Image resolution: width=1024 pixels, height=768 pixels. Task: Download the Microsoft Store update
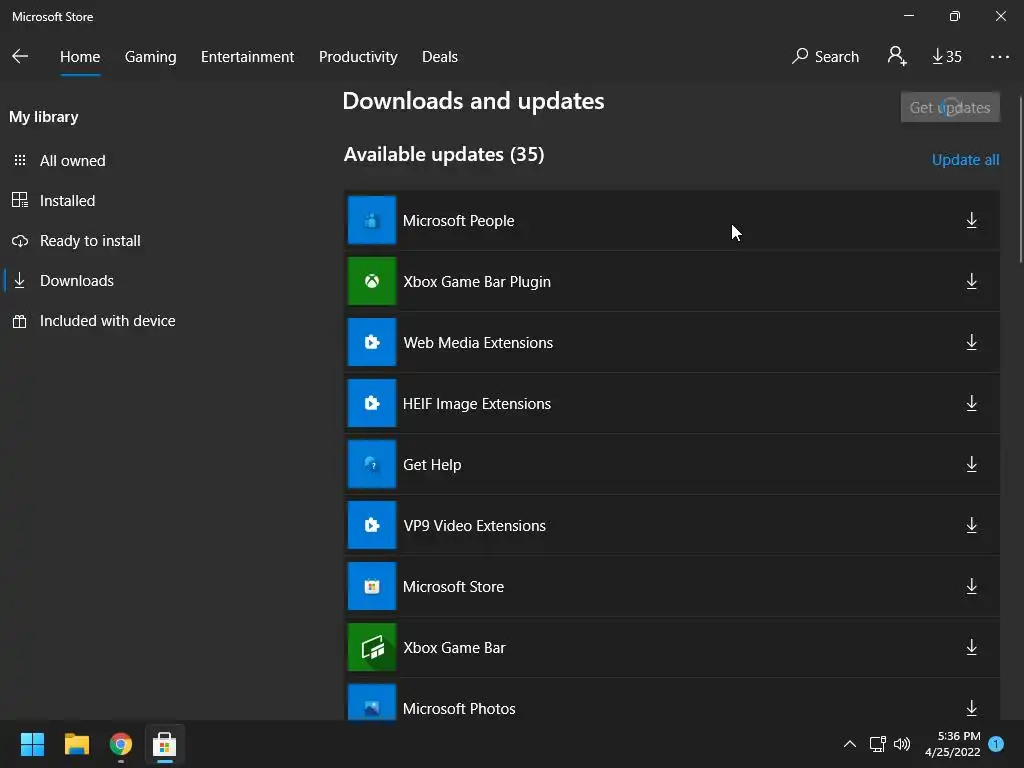pyautogui.click(x=971, y=586)
